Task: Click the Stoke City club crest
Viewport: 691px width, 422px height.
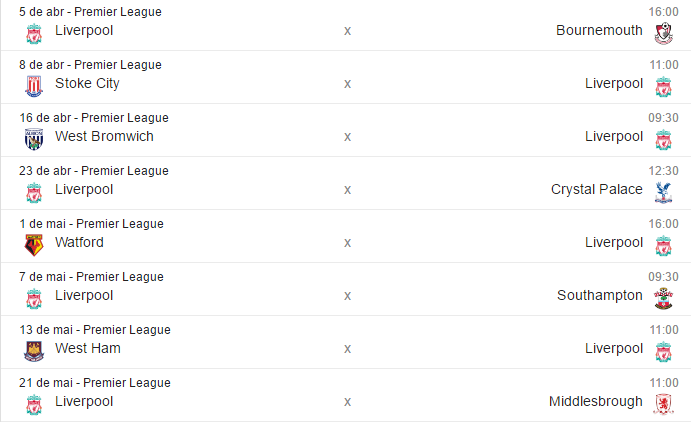Action: coord(34,86)
